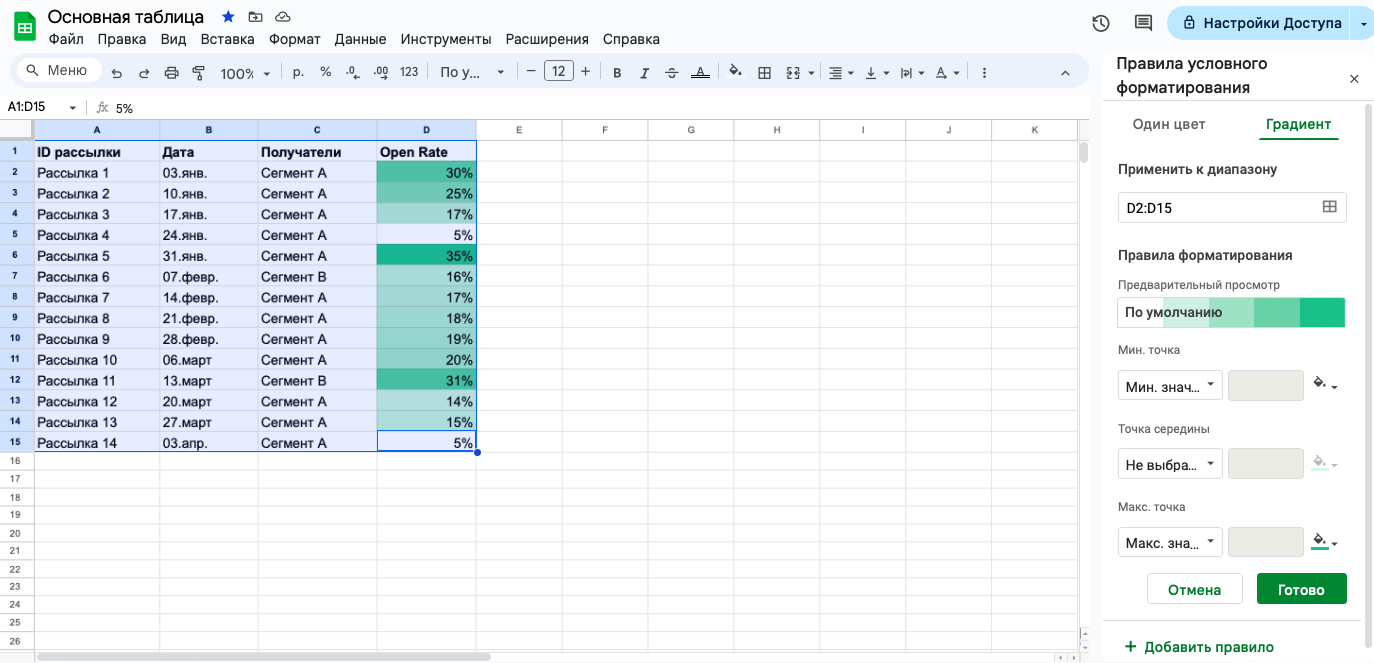The image size is (1374, 663).
Task: Switch to the Один цвет tab
Action: click(x=1169, y=125)
